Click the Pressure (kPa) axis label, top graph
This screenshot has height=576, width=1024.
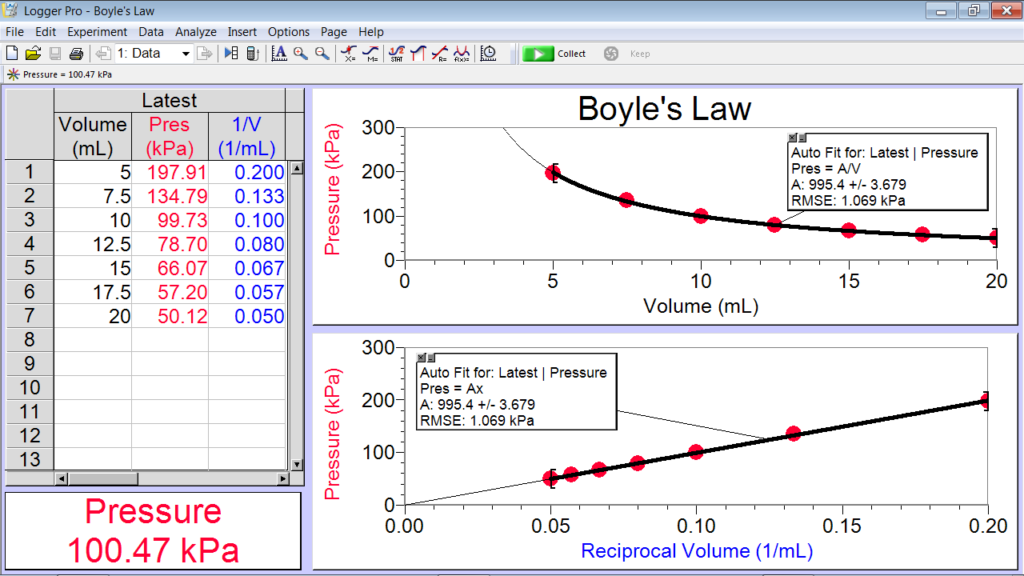tap(332, 189)
